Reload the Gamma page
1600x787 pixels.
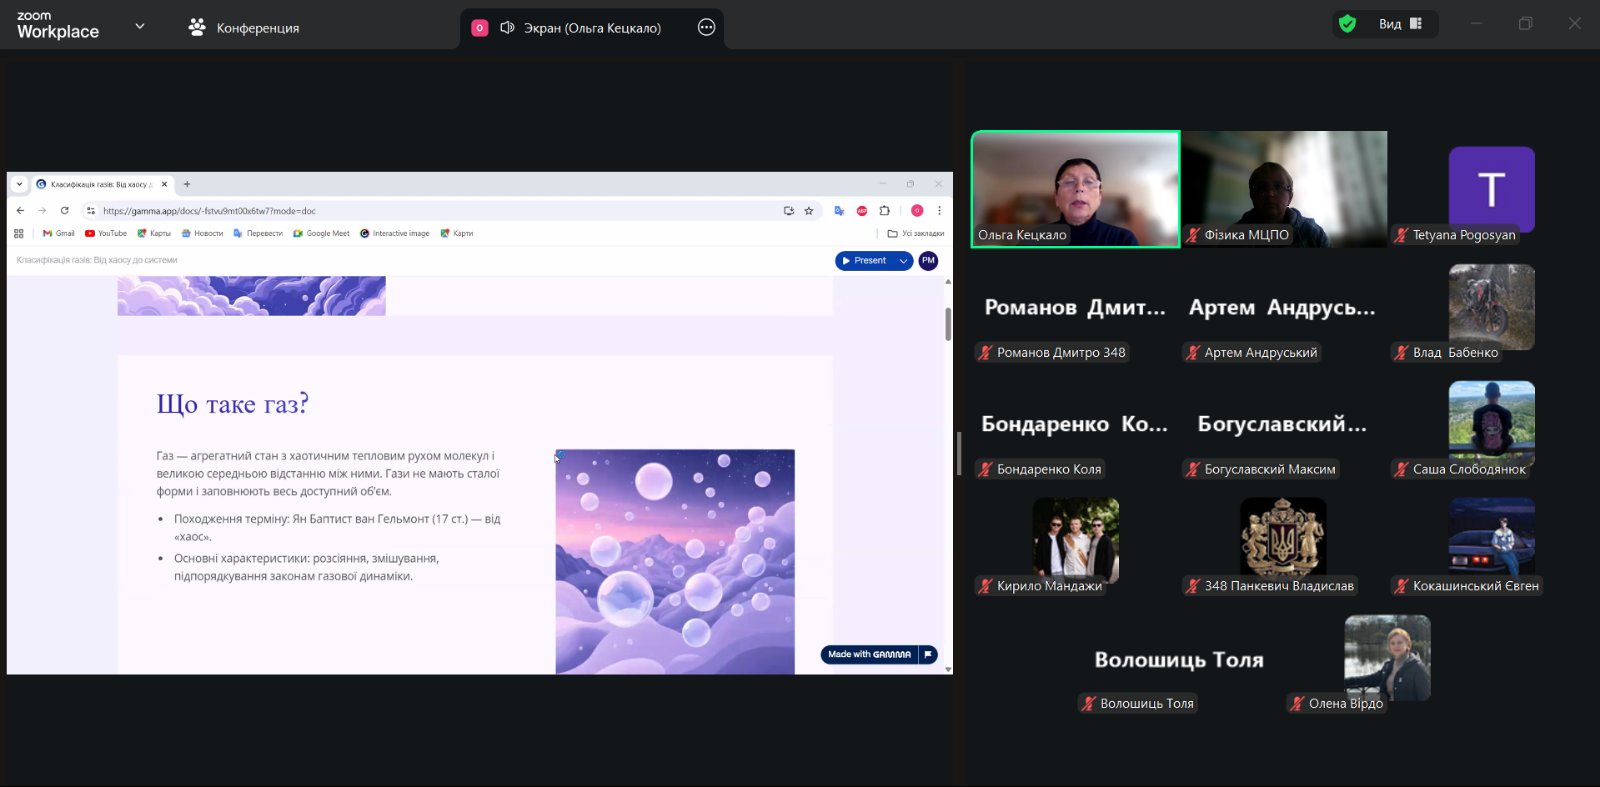tap(65, 211)
